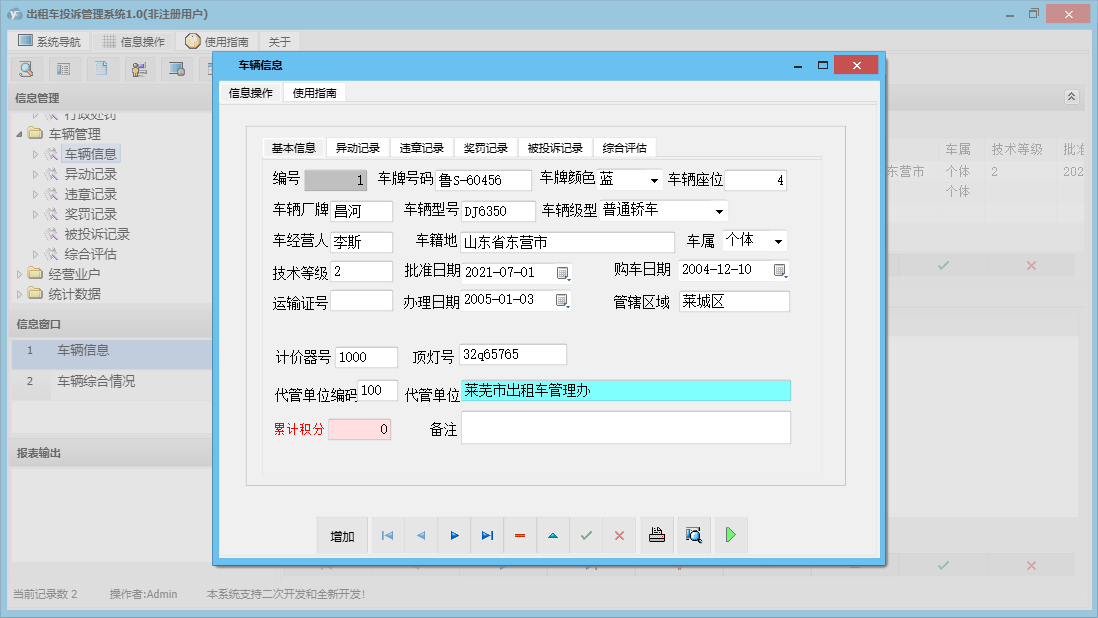Cancel changes with red X icon
The height and width of the screenshot is (618, 1098).
point(619,535)
